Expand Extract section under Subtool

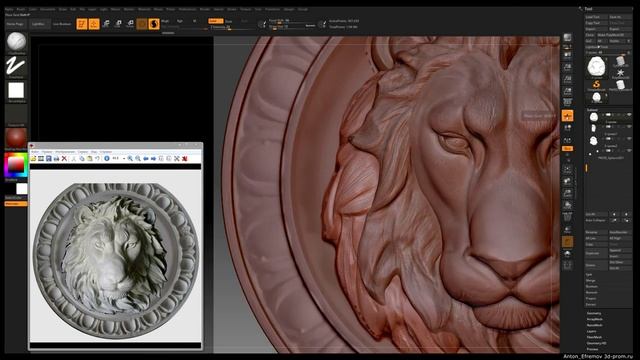pos(591,304)
